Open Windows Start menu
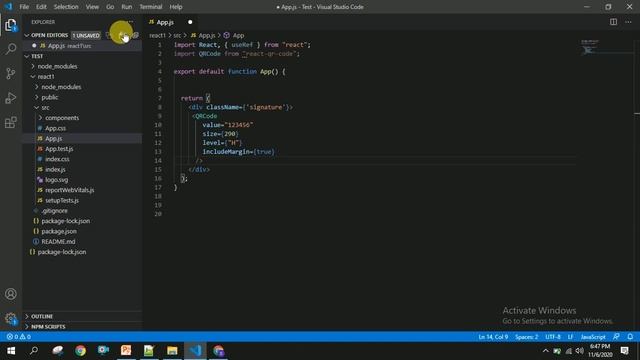 [x=11, y=351]
